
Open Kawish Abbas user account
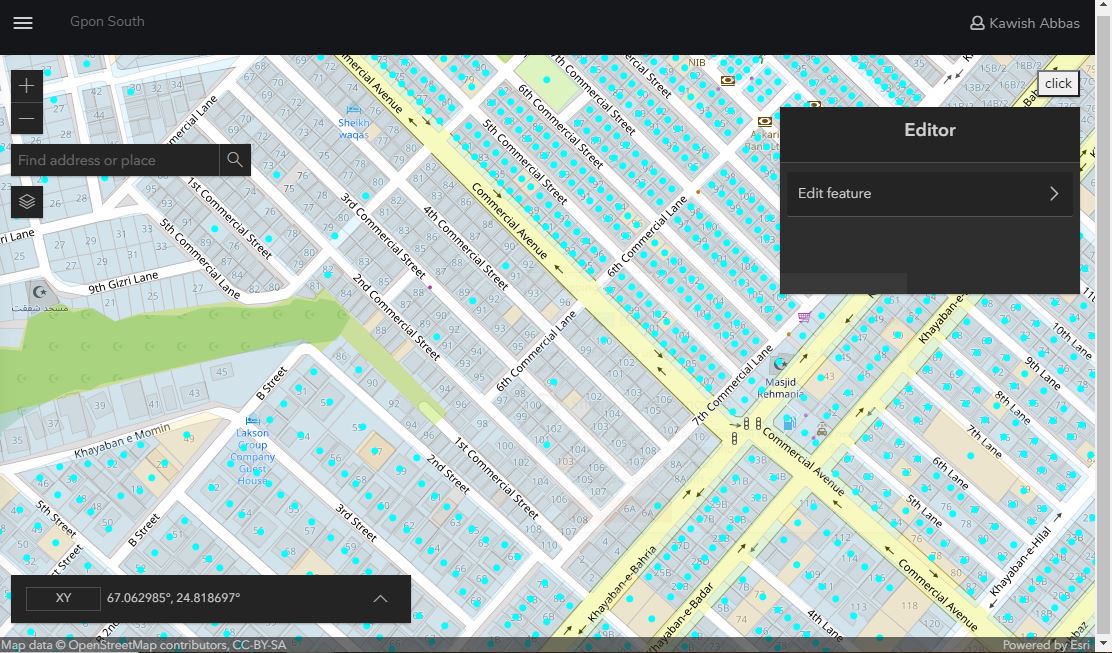[x=1025, y=23]
